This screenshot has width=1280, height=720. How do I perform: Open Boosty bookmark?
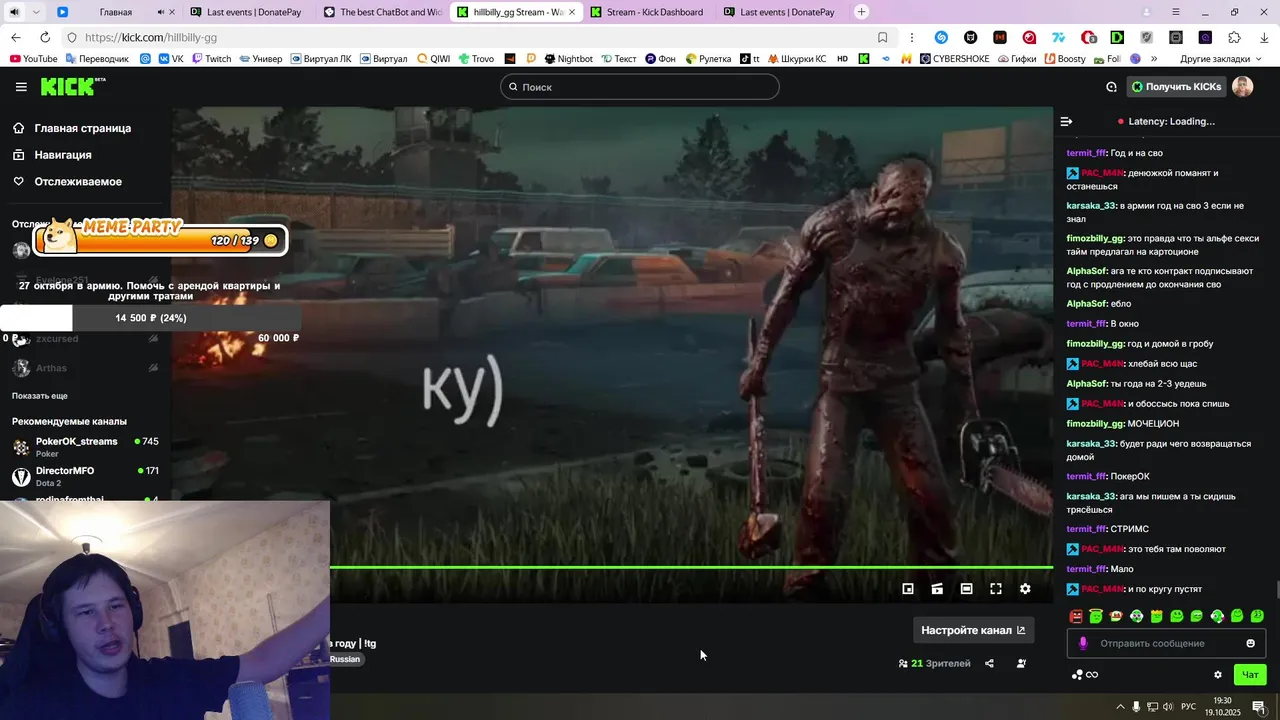pyautogui.click(x=1064, y=59)
